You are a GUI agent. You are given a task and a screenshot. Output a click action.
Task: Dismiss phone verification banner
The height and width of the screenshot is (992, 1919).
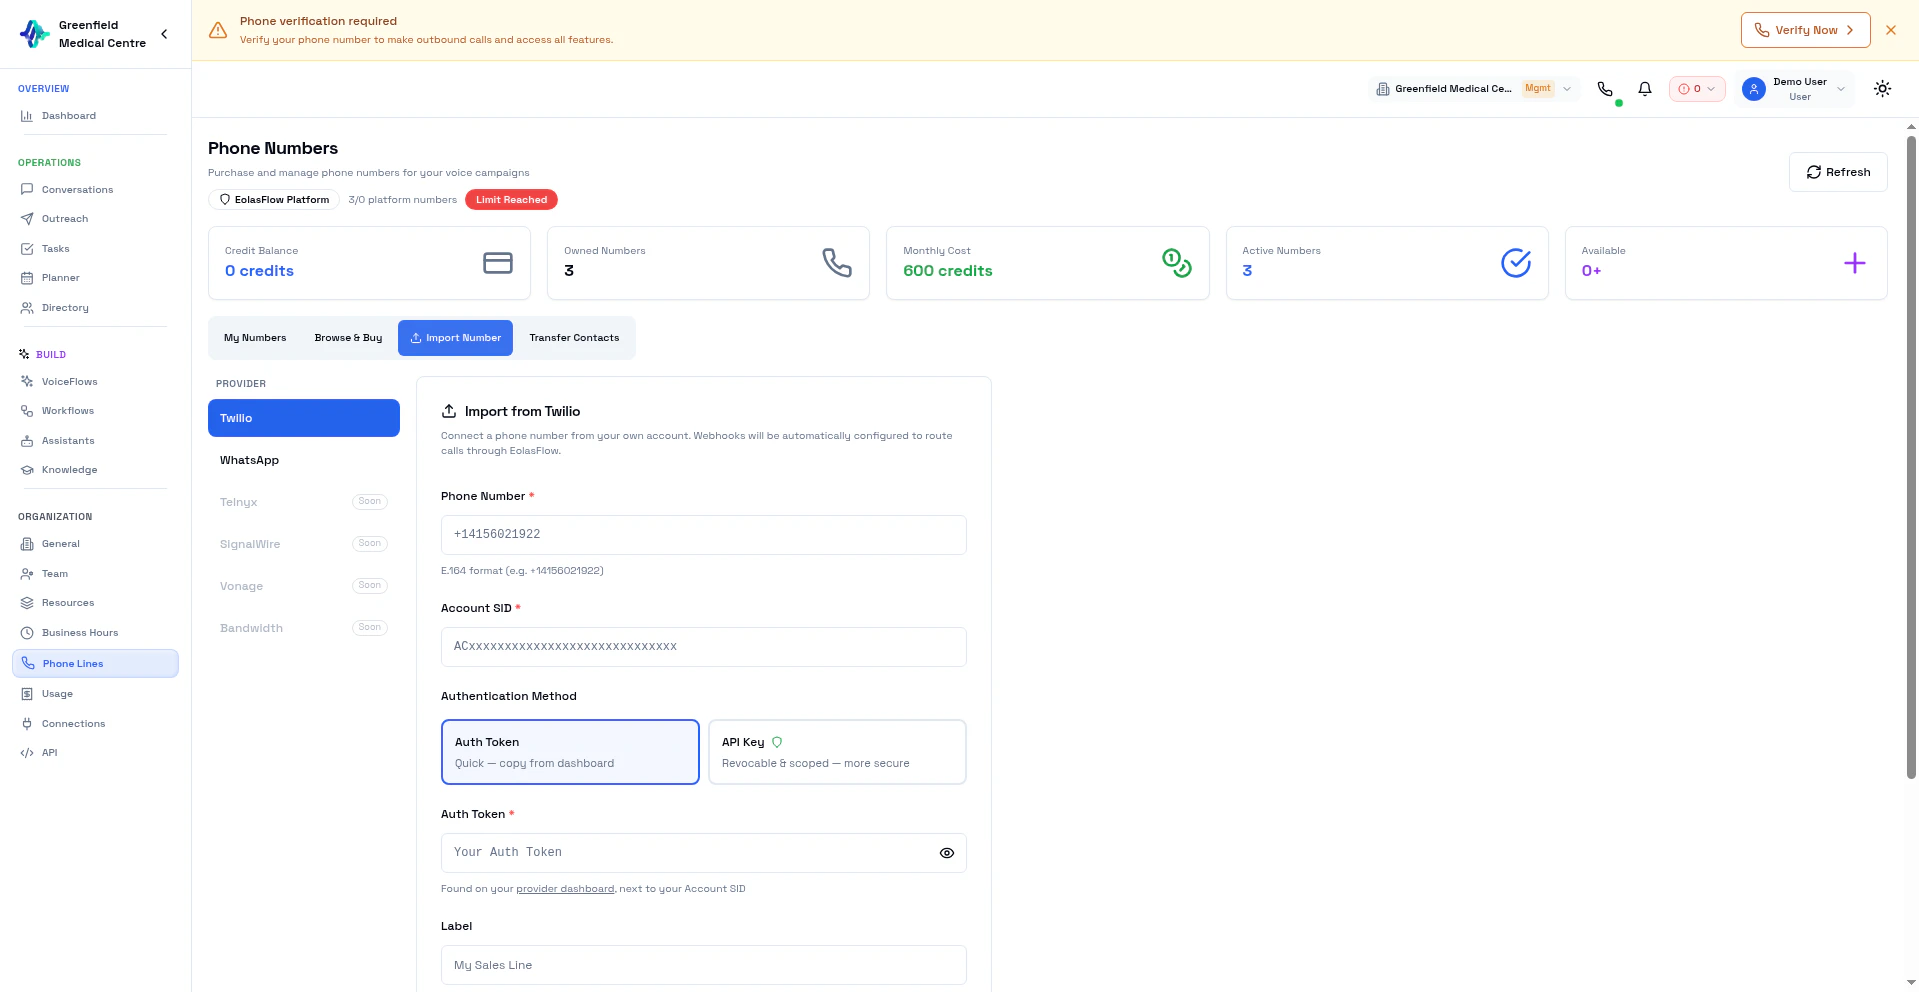1891,30
